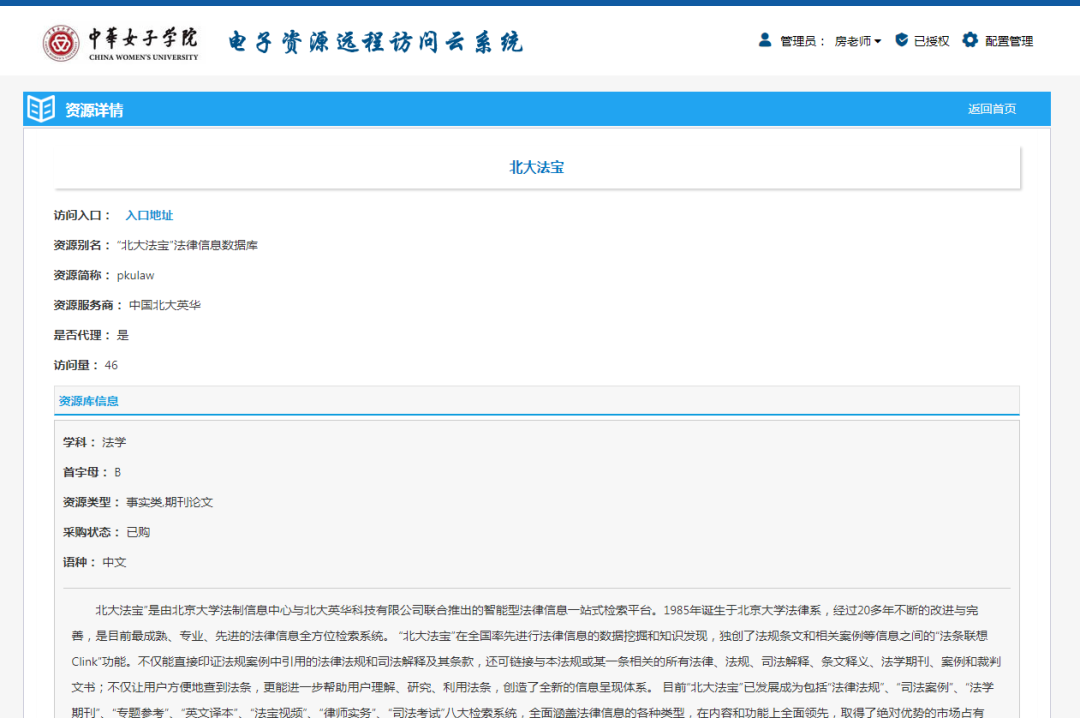The width and height of the screenshot is (1080, 718).
Task: Click the 已授权 authorization status label
Action: (931, 41)
